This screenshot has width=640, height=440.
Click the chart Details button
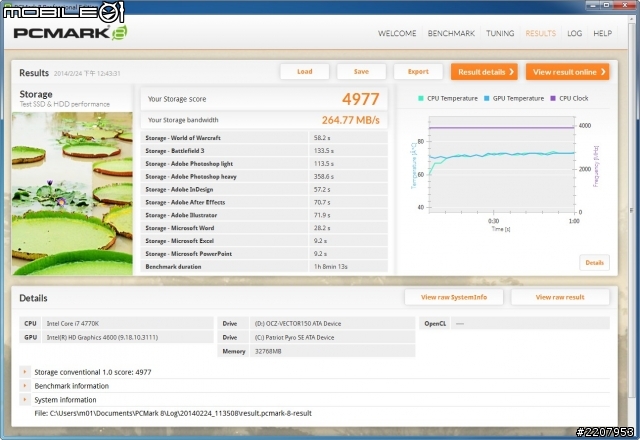594,262
